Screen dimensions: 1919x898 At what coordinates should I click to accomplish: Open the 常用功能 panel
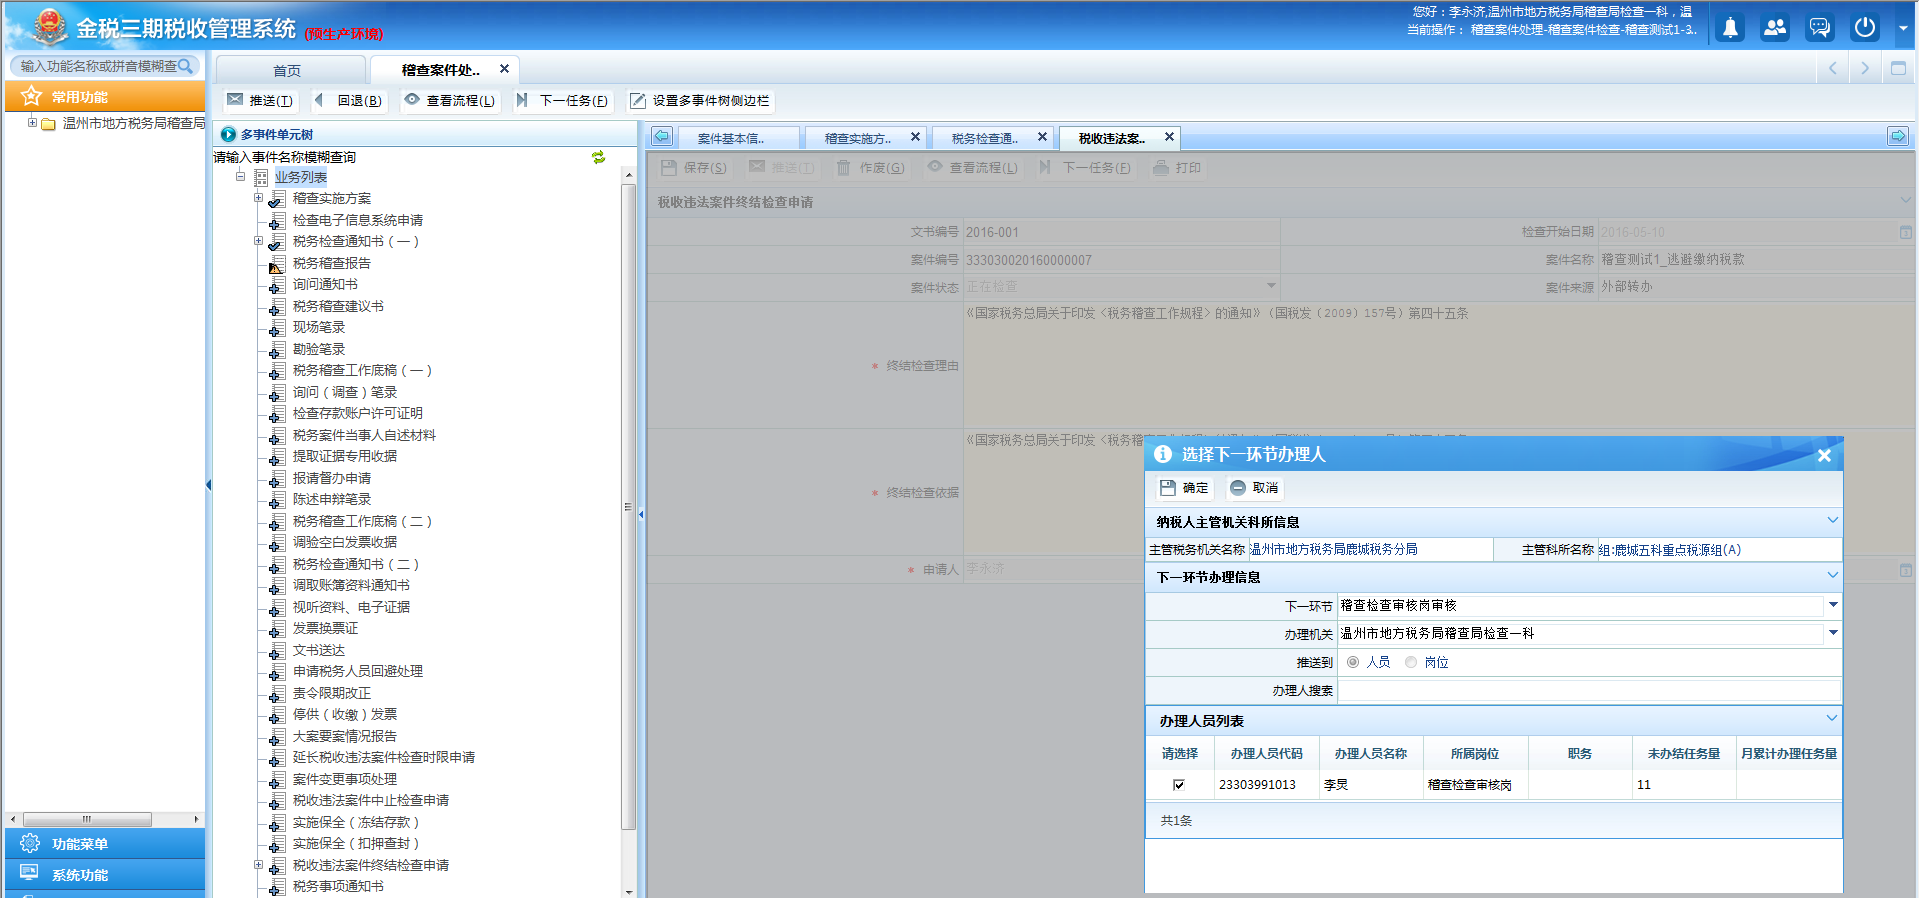(105, 97)
